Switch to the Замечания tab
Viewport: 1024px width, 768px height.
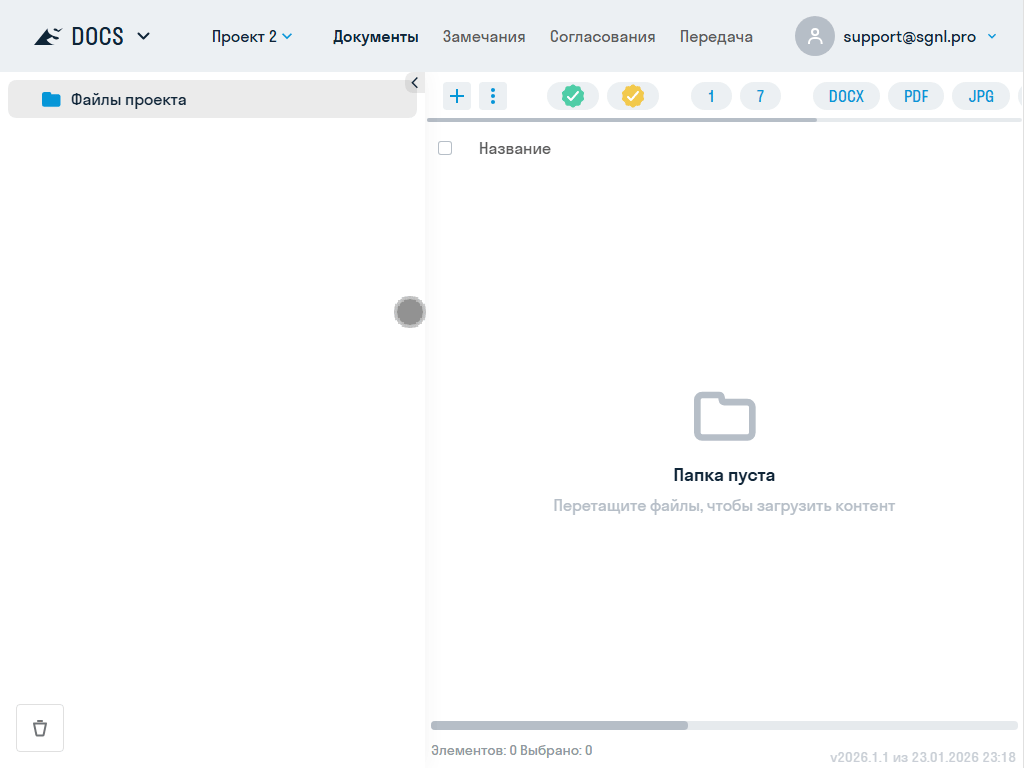pos(484,37)
